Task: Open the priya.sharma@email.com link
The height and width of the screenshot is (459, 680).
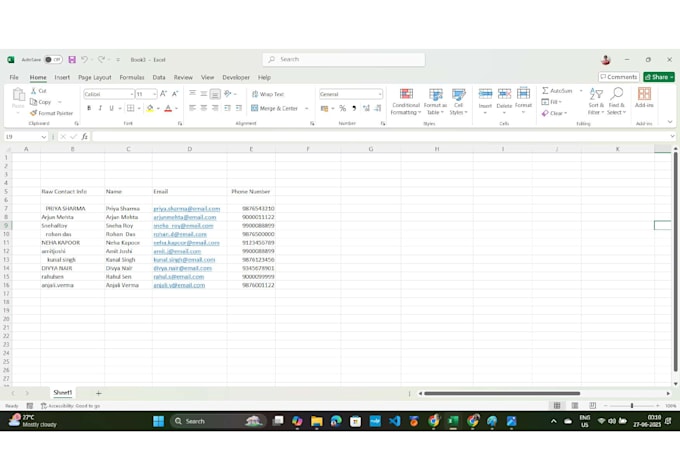Action: pos(186,209)
